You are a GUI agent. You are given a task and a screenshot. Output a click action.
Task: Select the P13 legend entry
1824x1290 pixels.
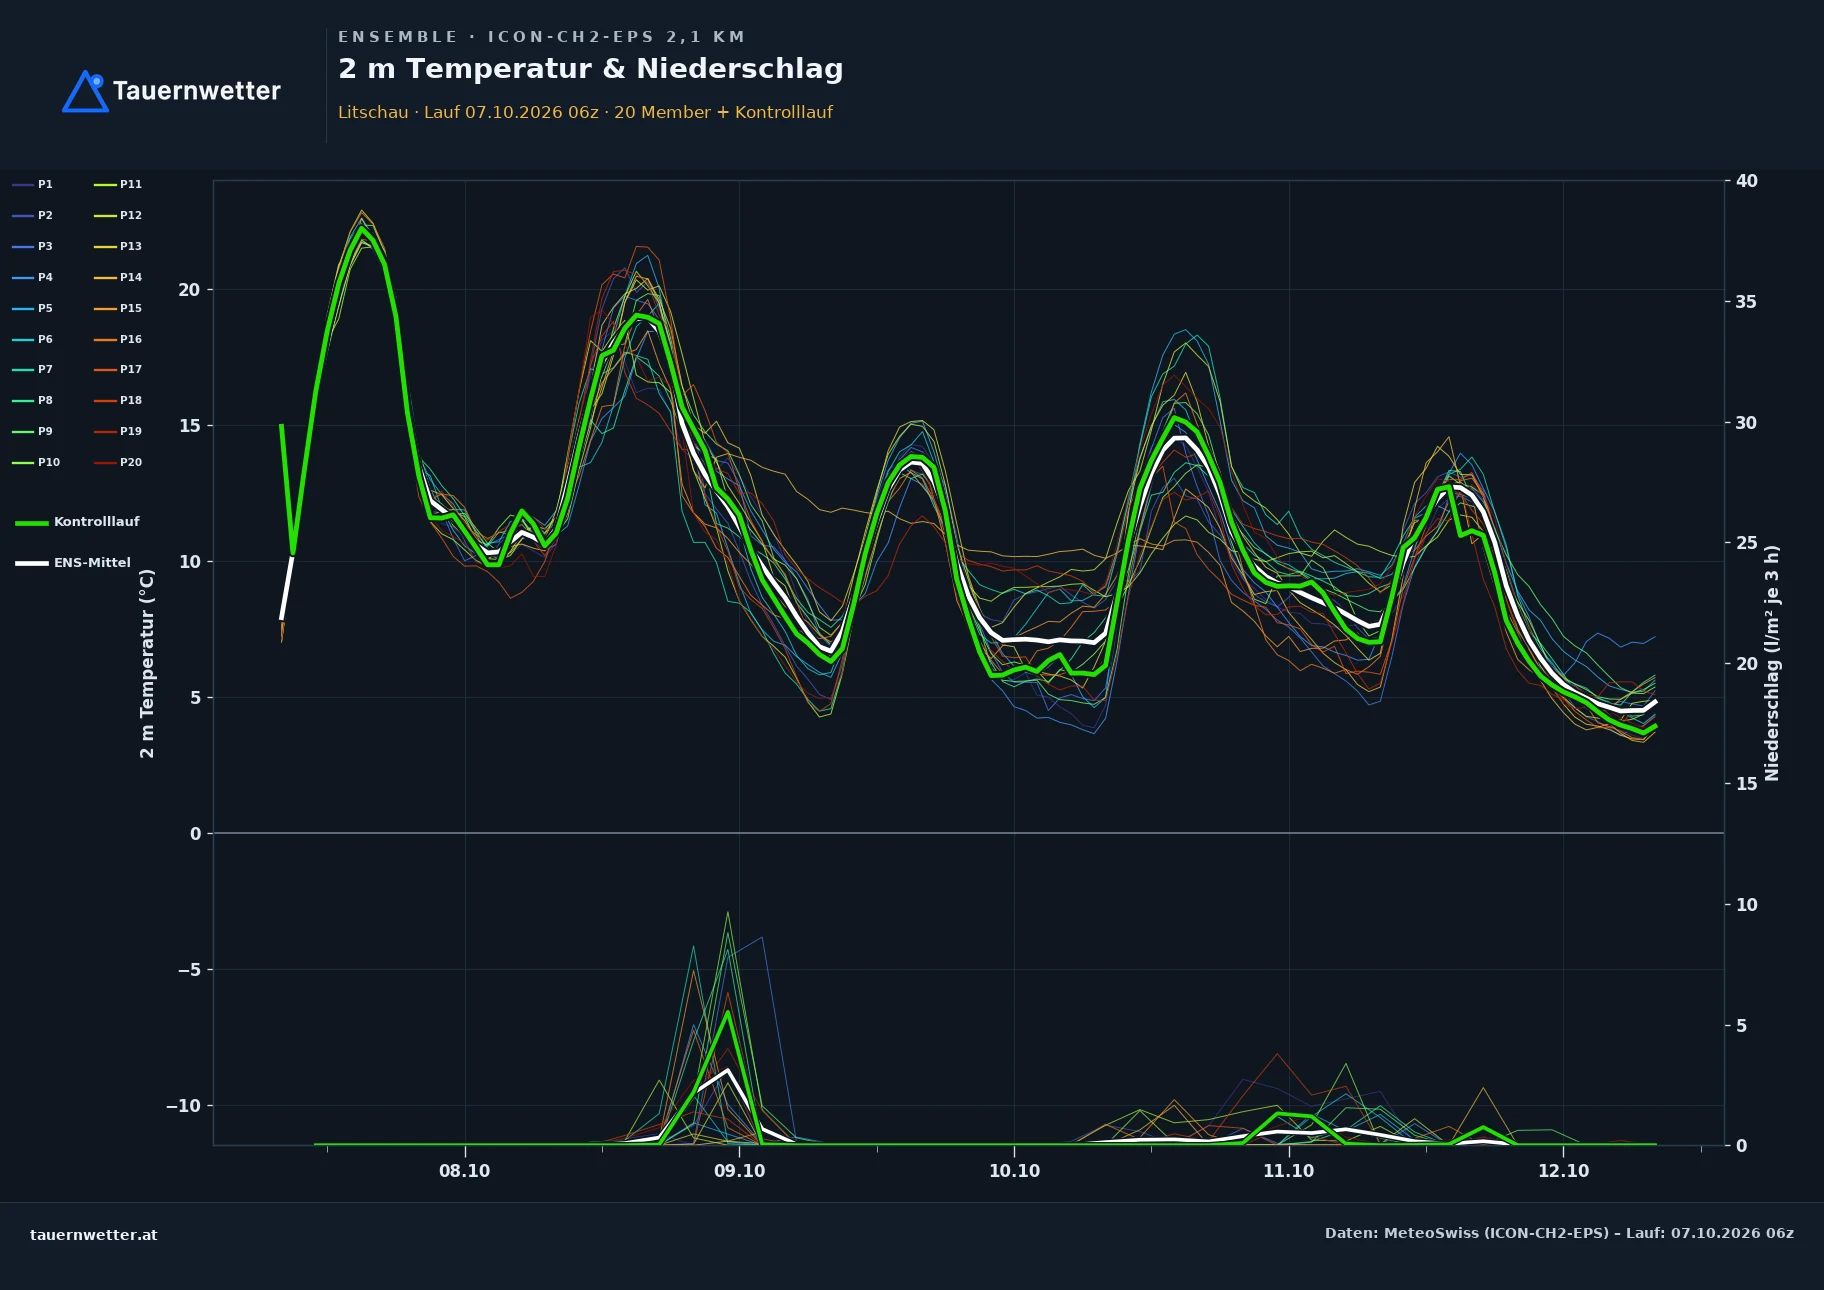118,246
